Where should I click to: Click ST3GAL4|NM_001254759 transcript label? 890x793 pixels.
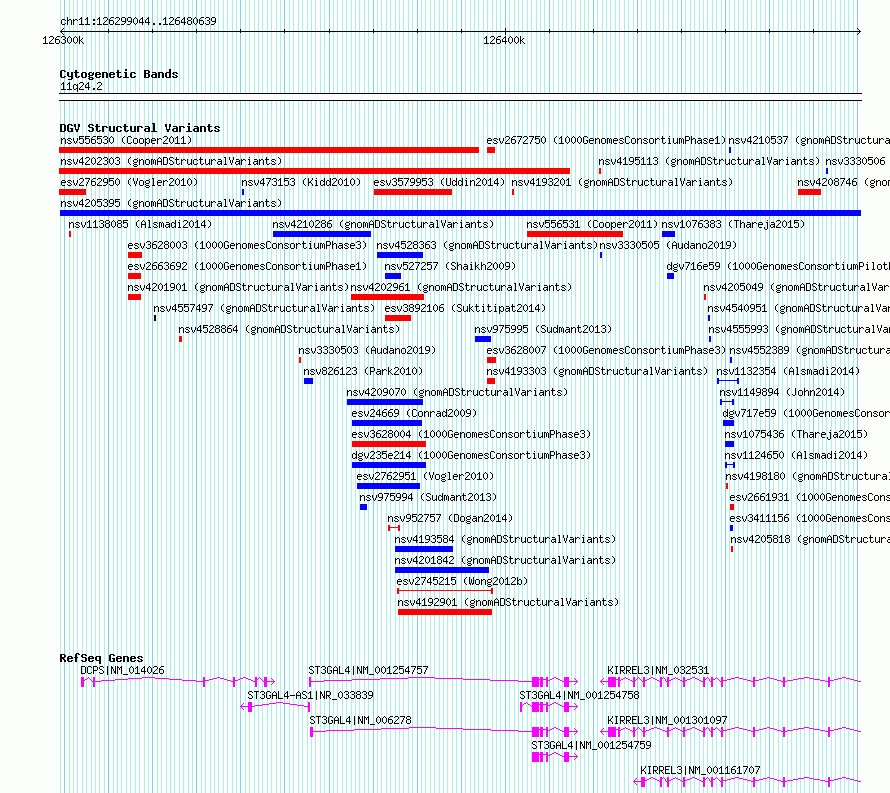591,745
